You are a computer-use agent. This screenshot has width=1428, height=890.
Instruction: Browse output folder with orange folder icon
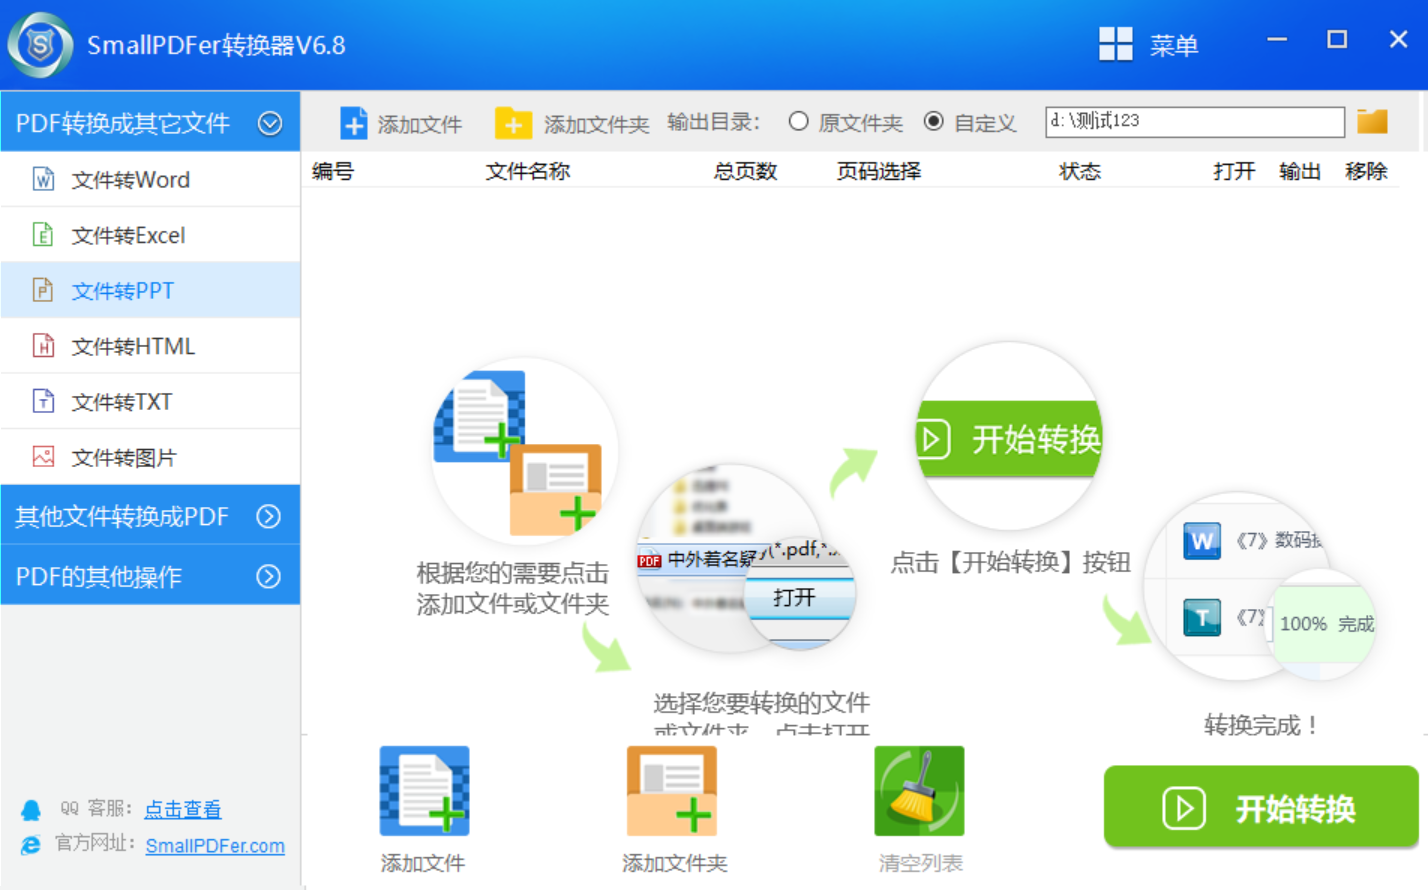pyautogui.click(x=1372, y=121)
